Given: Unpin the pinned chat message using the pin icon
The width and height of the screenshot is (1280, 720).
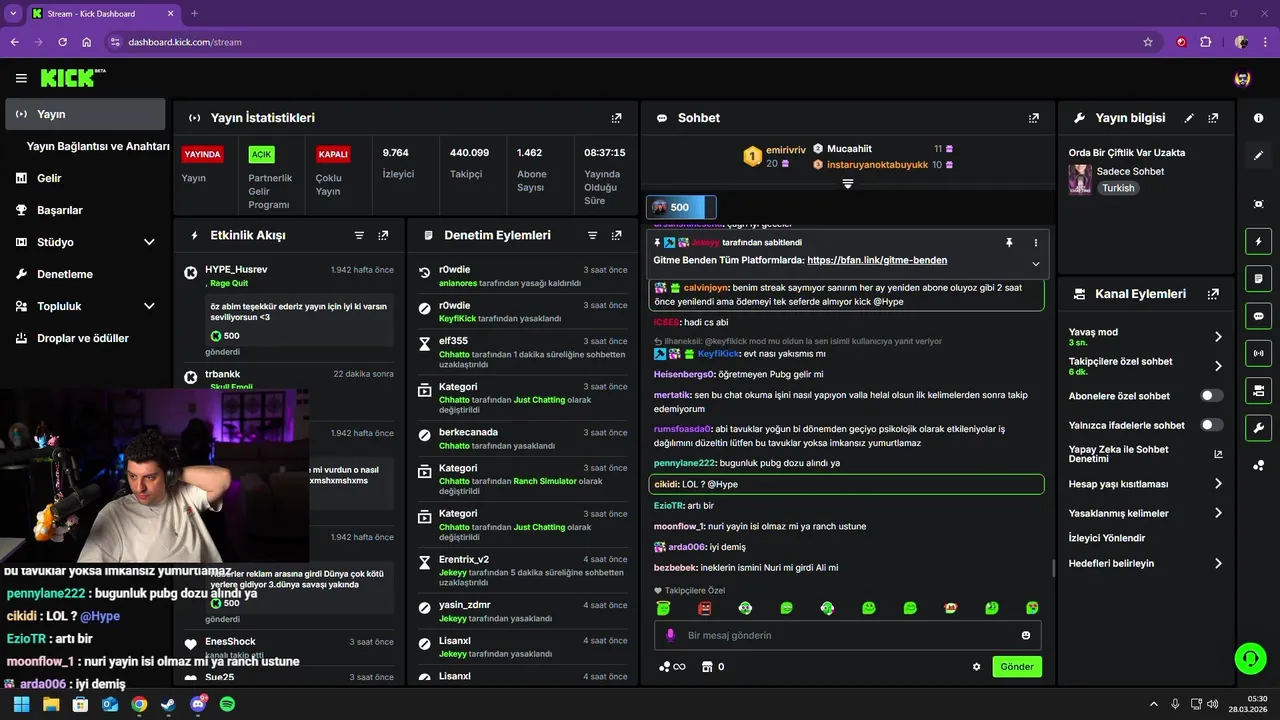Looking at the screenshot, I should (x=1009, y=242).
